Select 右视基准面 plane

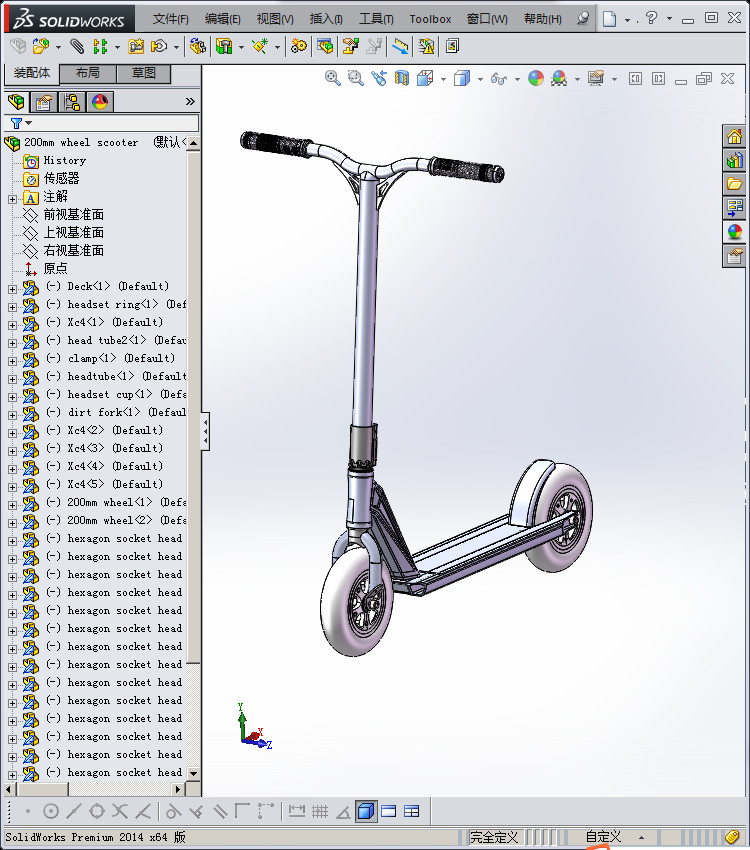(x=74, y=250)
